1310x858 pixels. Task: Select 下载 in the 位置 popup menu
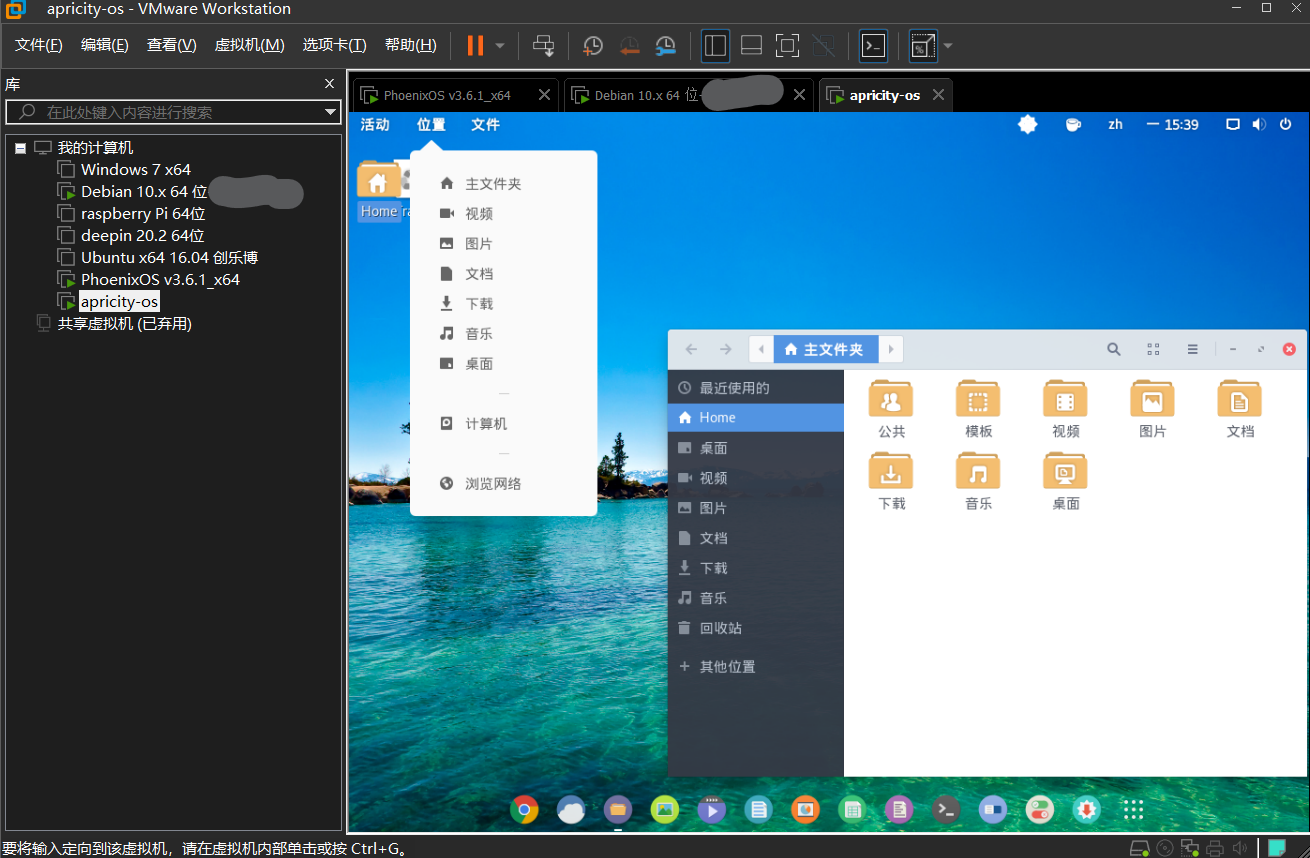click(479, 304)
